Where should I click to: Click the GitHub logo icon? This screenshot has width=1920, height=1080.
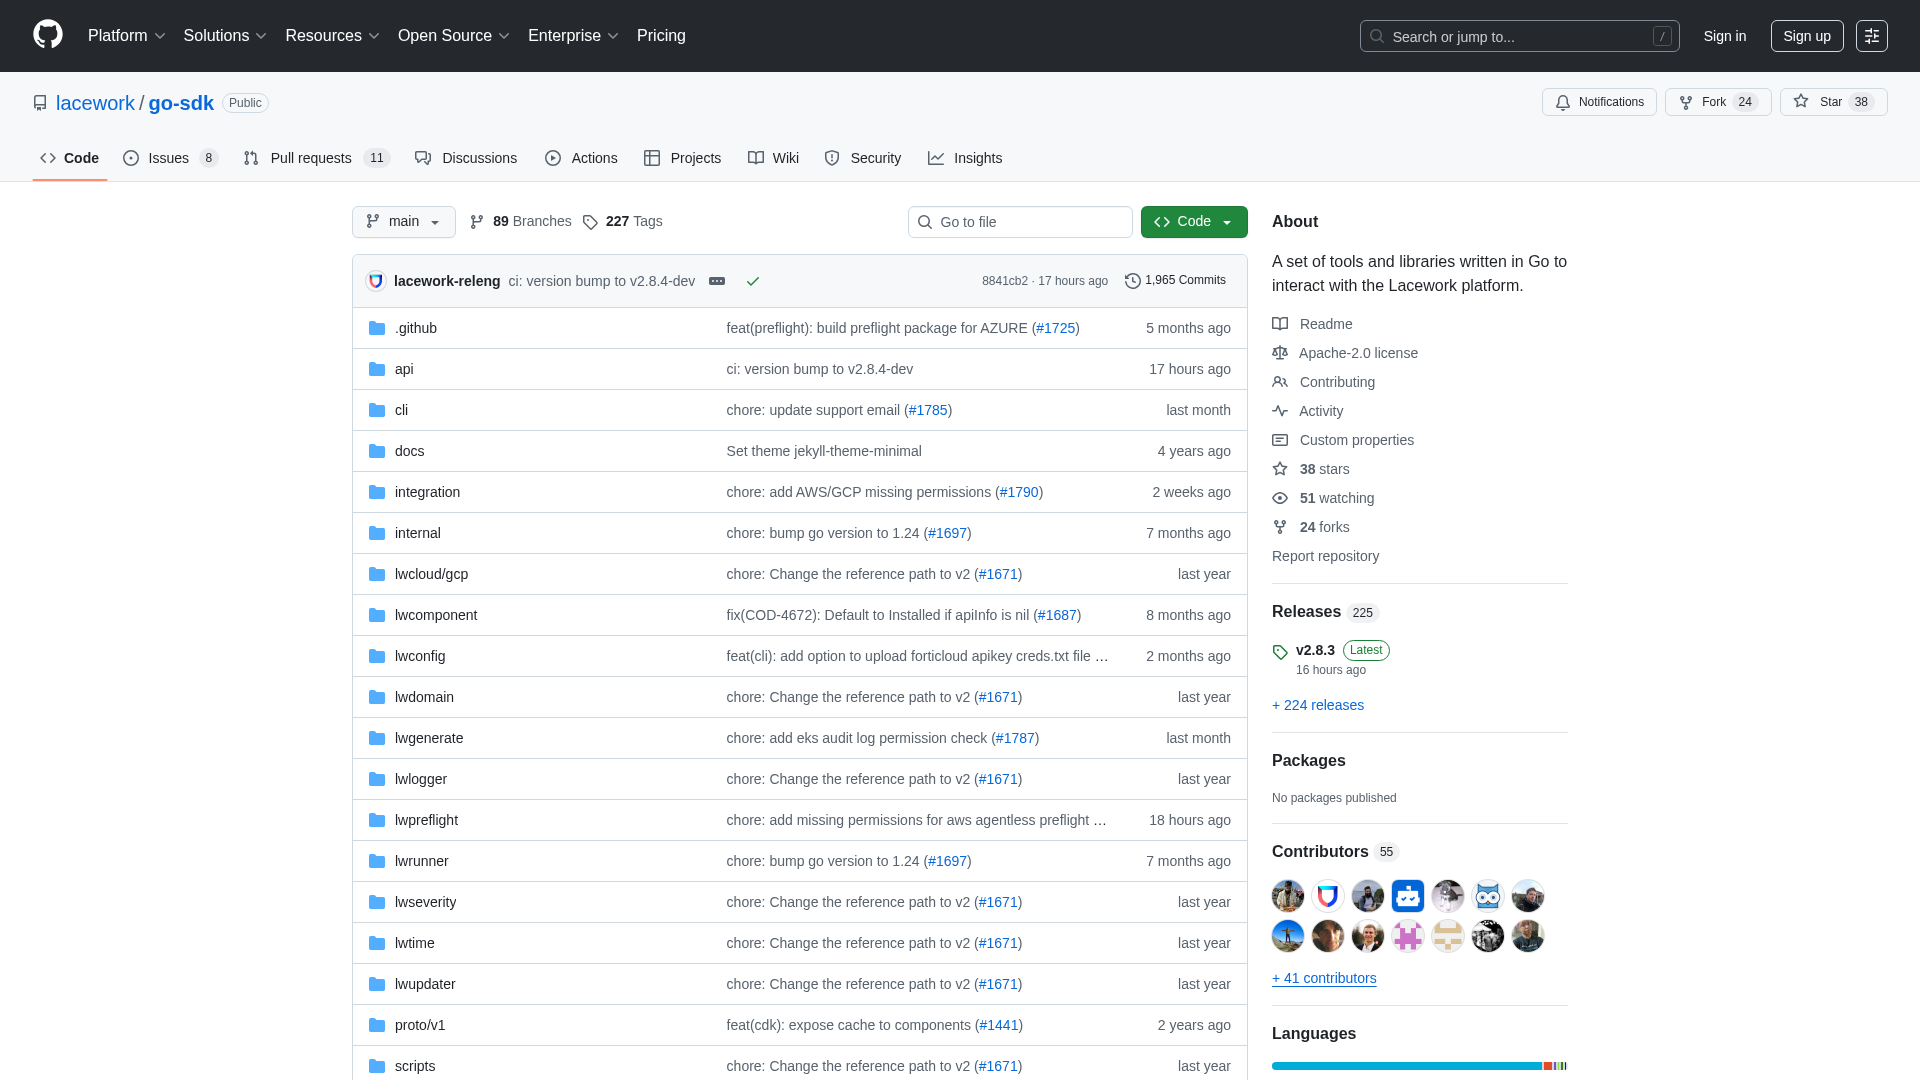(47, 35)
